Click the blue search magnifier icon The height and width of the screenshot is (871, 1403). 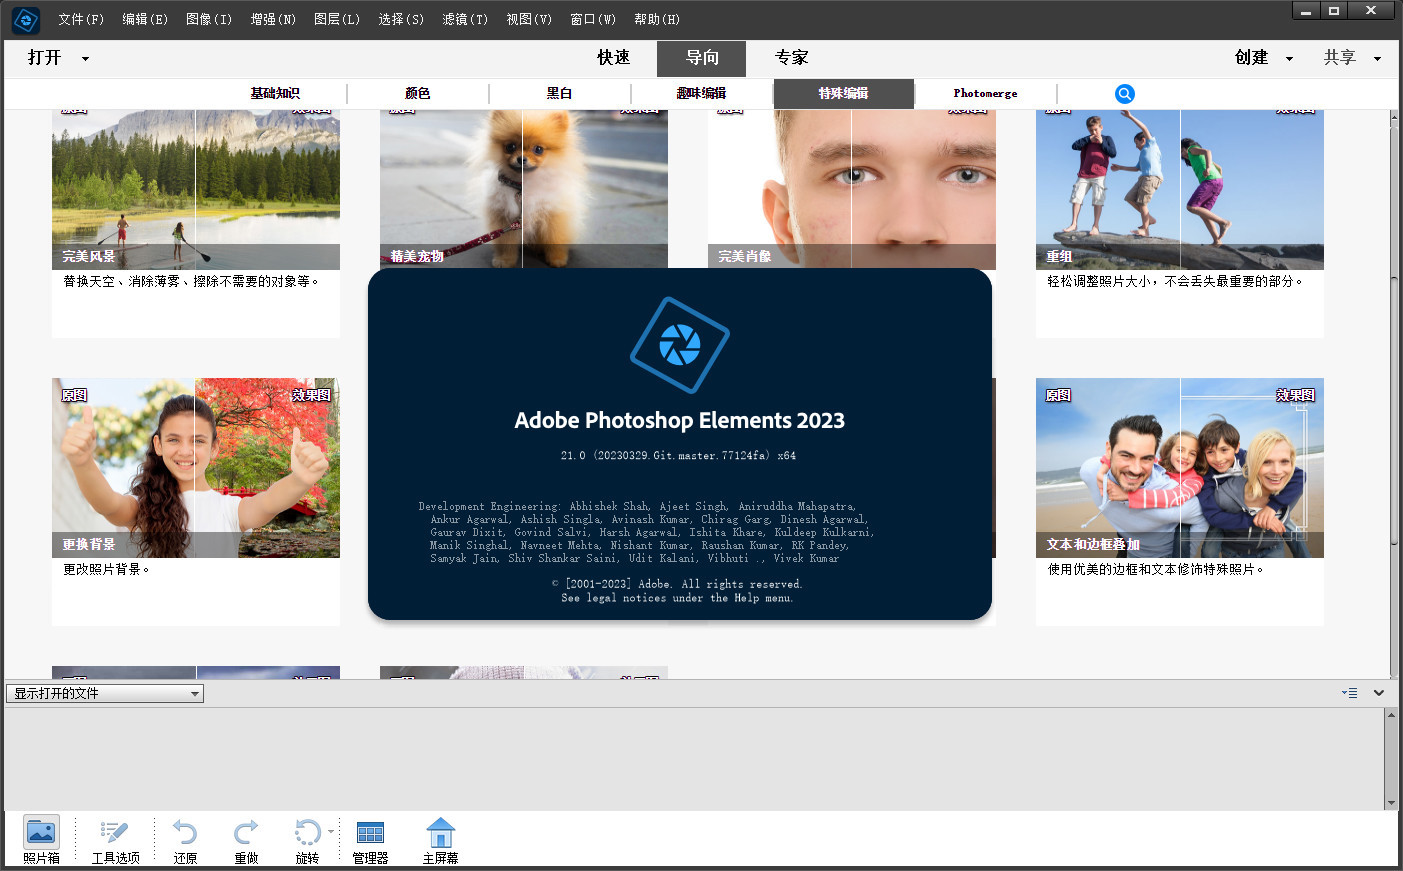tap(1125, 93)
